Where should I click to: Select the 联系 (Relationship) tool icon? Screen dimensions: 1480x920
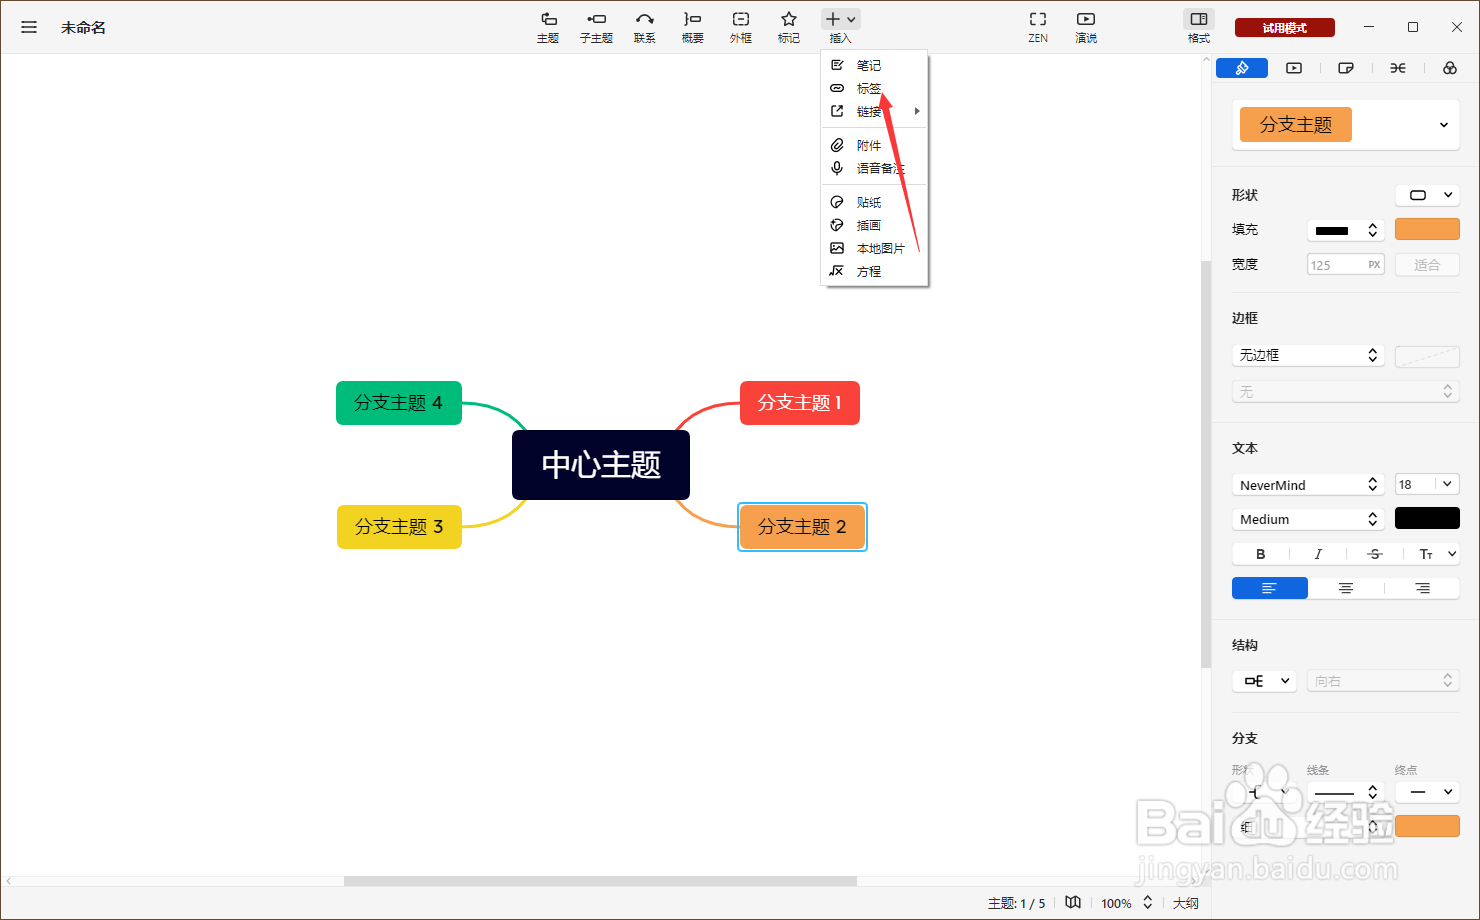[644, 27]
